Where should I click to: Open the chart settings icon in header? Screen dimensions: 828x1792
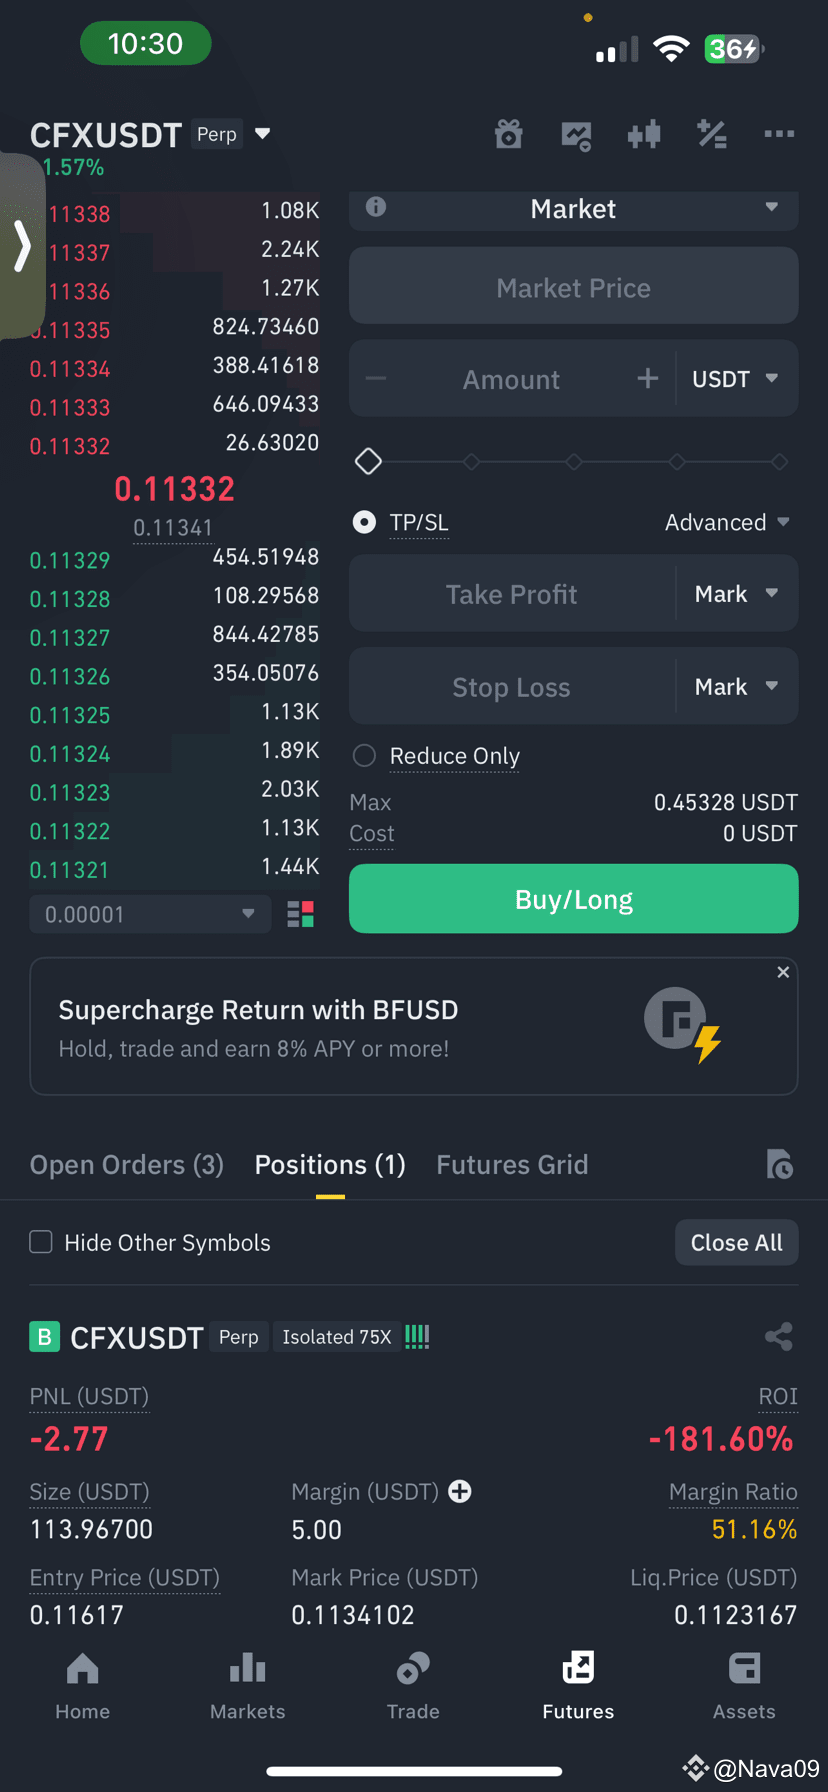pos(577,134)
